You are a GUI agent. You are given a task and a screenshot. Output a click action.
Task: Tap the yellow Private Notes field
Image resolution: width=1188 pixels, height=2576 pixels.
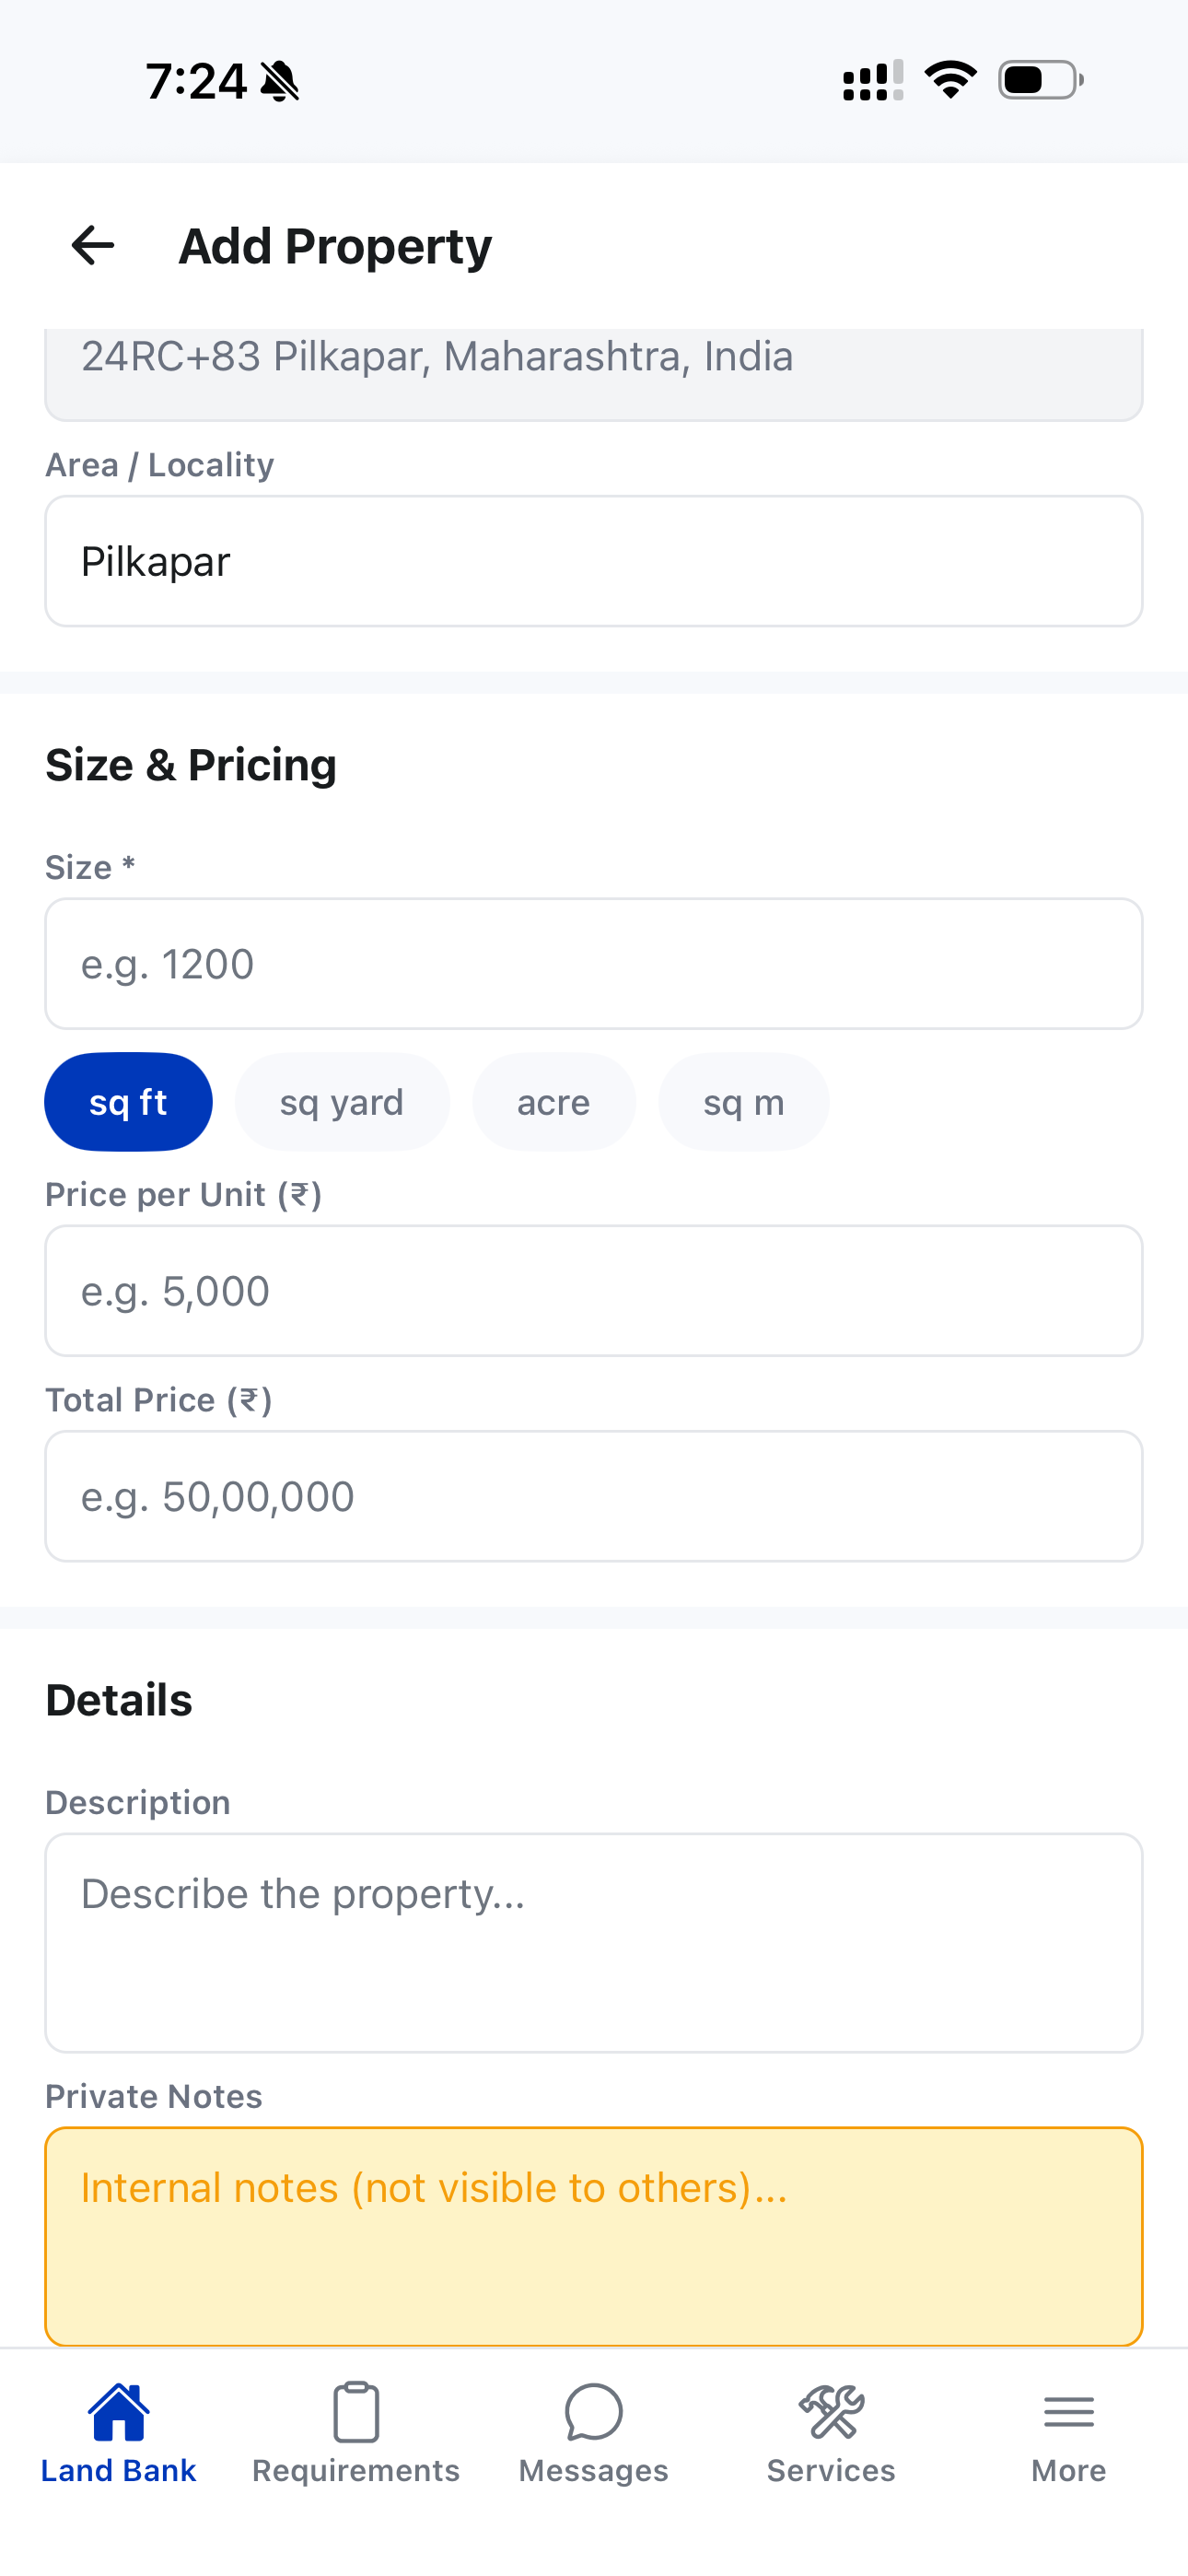click(x=594, y=2236)
